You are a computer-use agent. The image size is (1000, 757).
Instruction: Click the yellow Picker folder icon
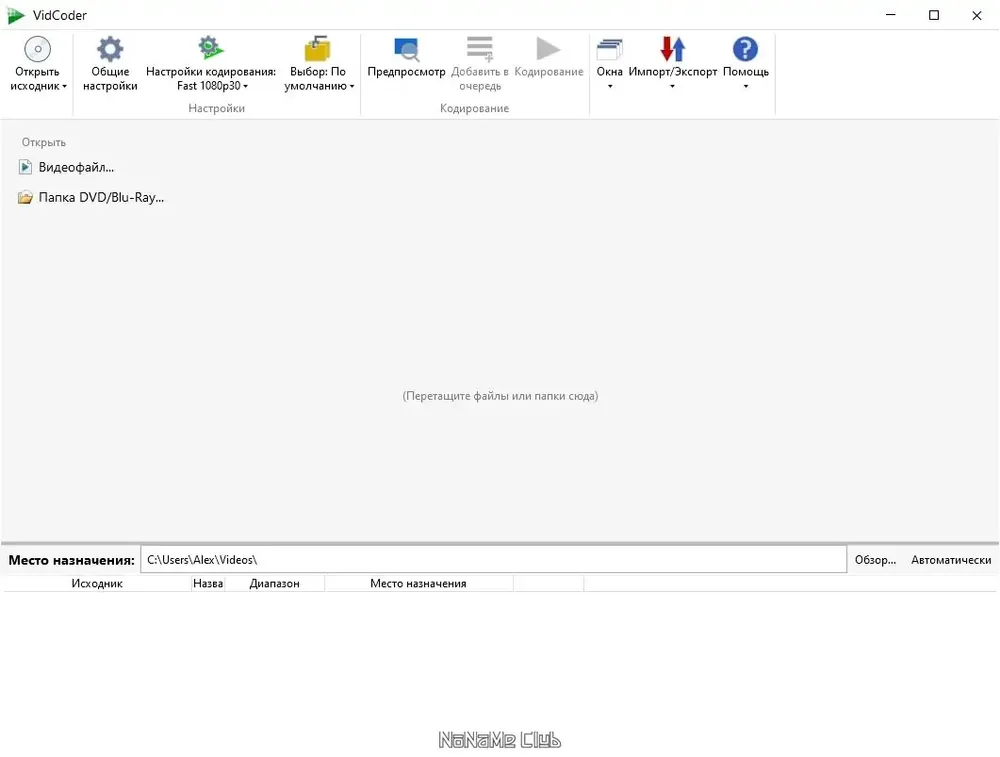[318, 48]
